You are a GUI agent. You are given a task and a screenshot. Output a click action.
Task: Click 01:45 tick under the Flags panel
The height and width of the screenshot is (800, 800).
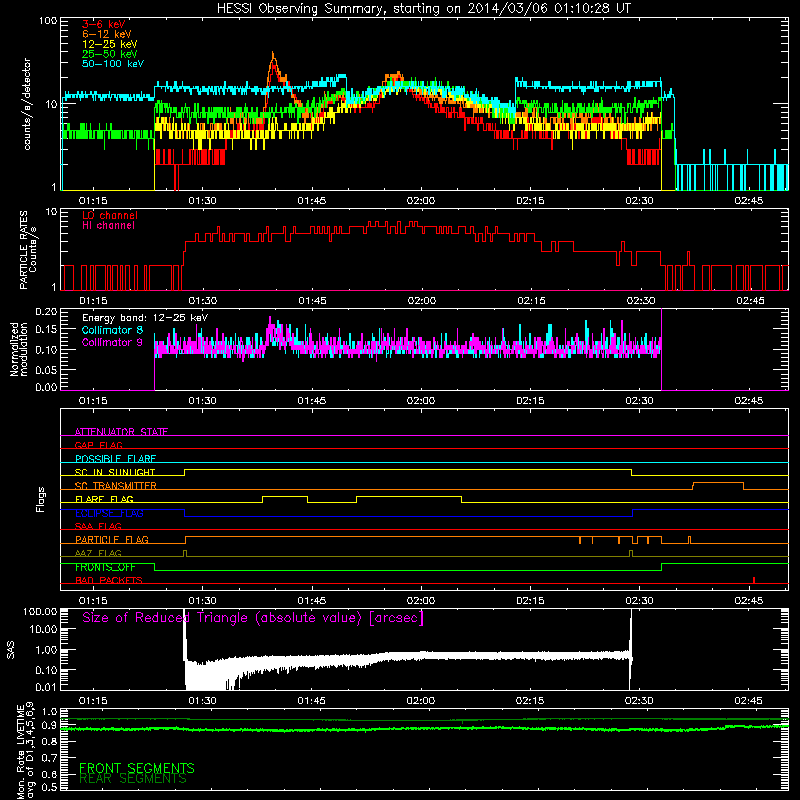[x=312, y=601]
